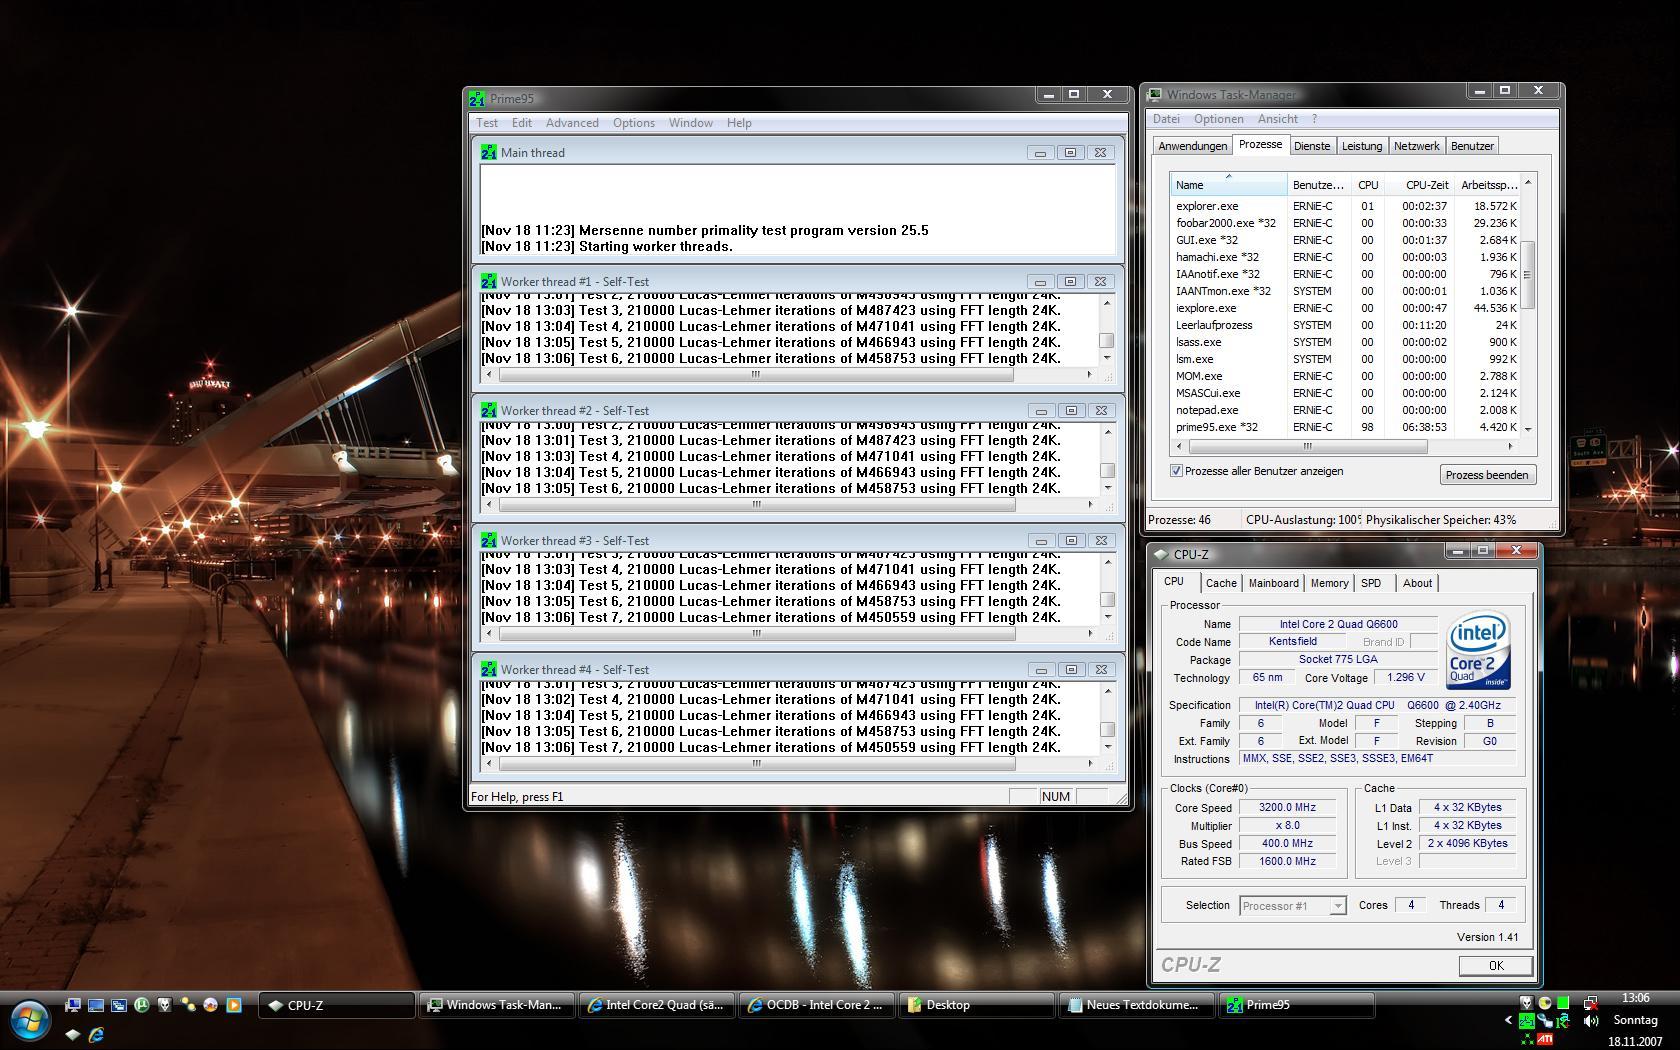1680x1050 pixels.
Task: Open the ATI Catalyst tray icon
Action: [1545, 1041]
